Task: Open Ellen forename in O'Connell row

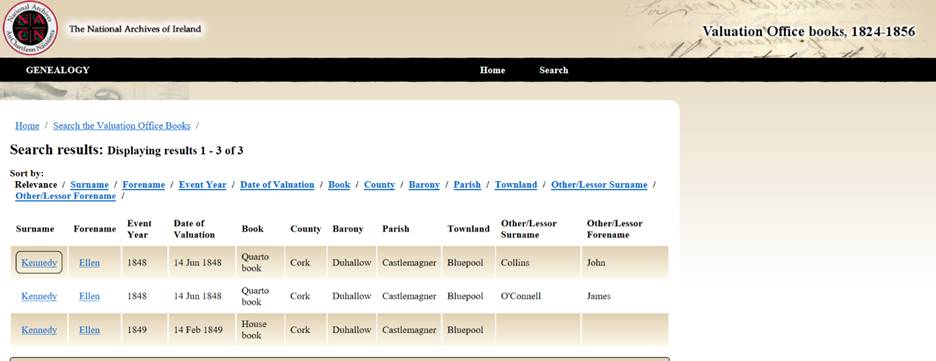Action: pos(90,296)
